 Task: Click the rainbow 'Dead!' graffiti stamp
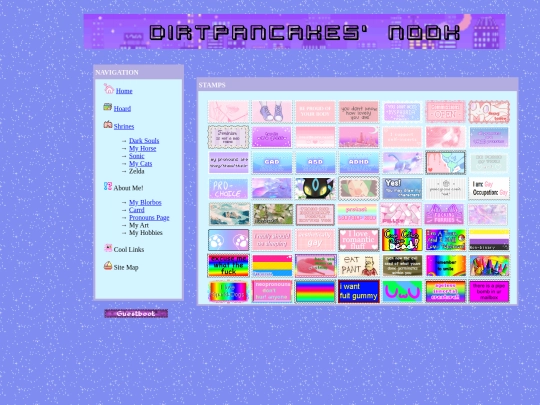tap(402, 240)
